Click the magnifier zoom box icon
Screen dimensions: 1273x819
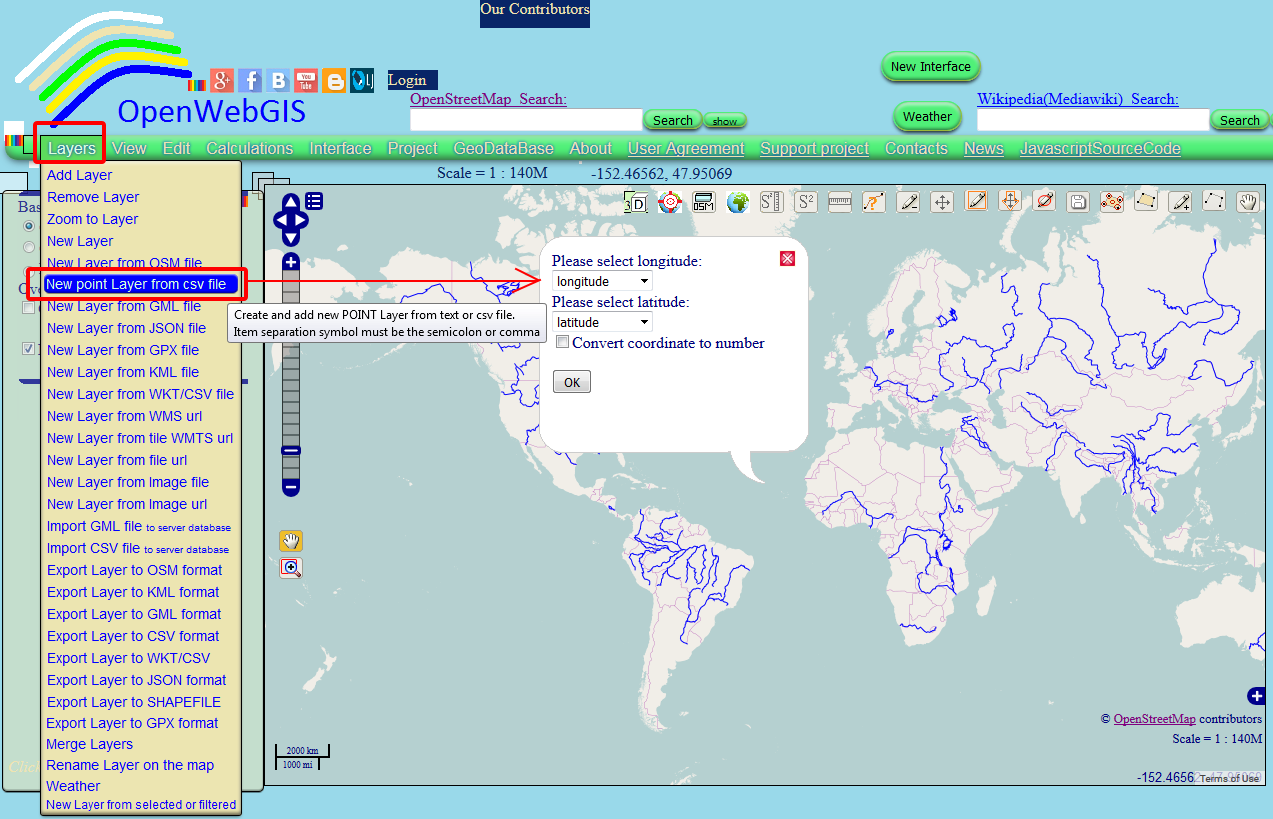[x=291, y=568]
